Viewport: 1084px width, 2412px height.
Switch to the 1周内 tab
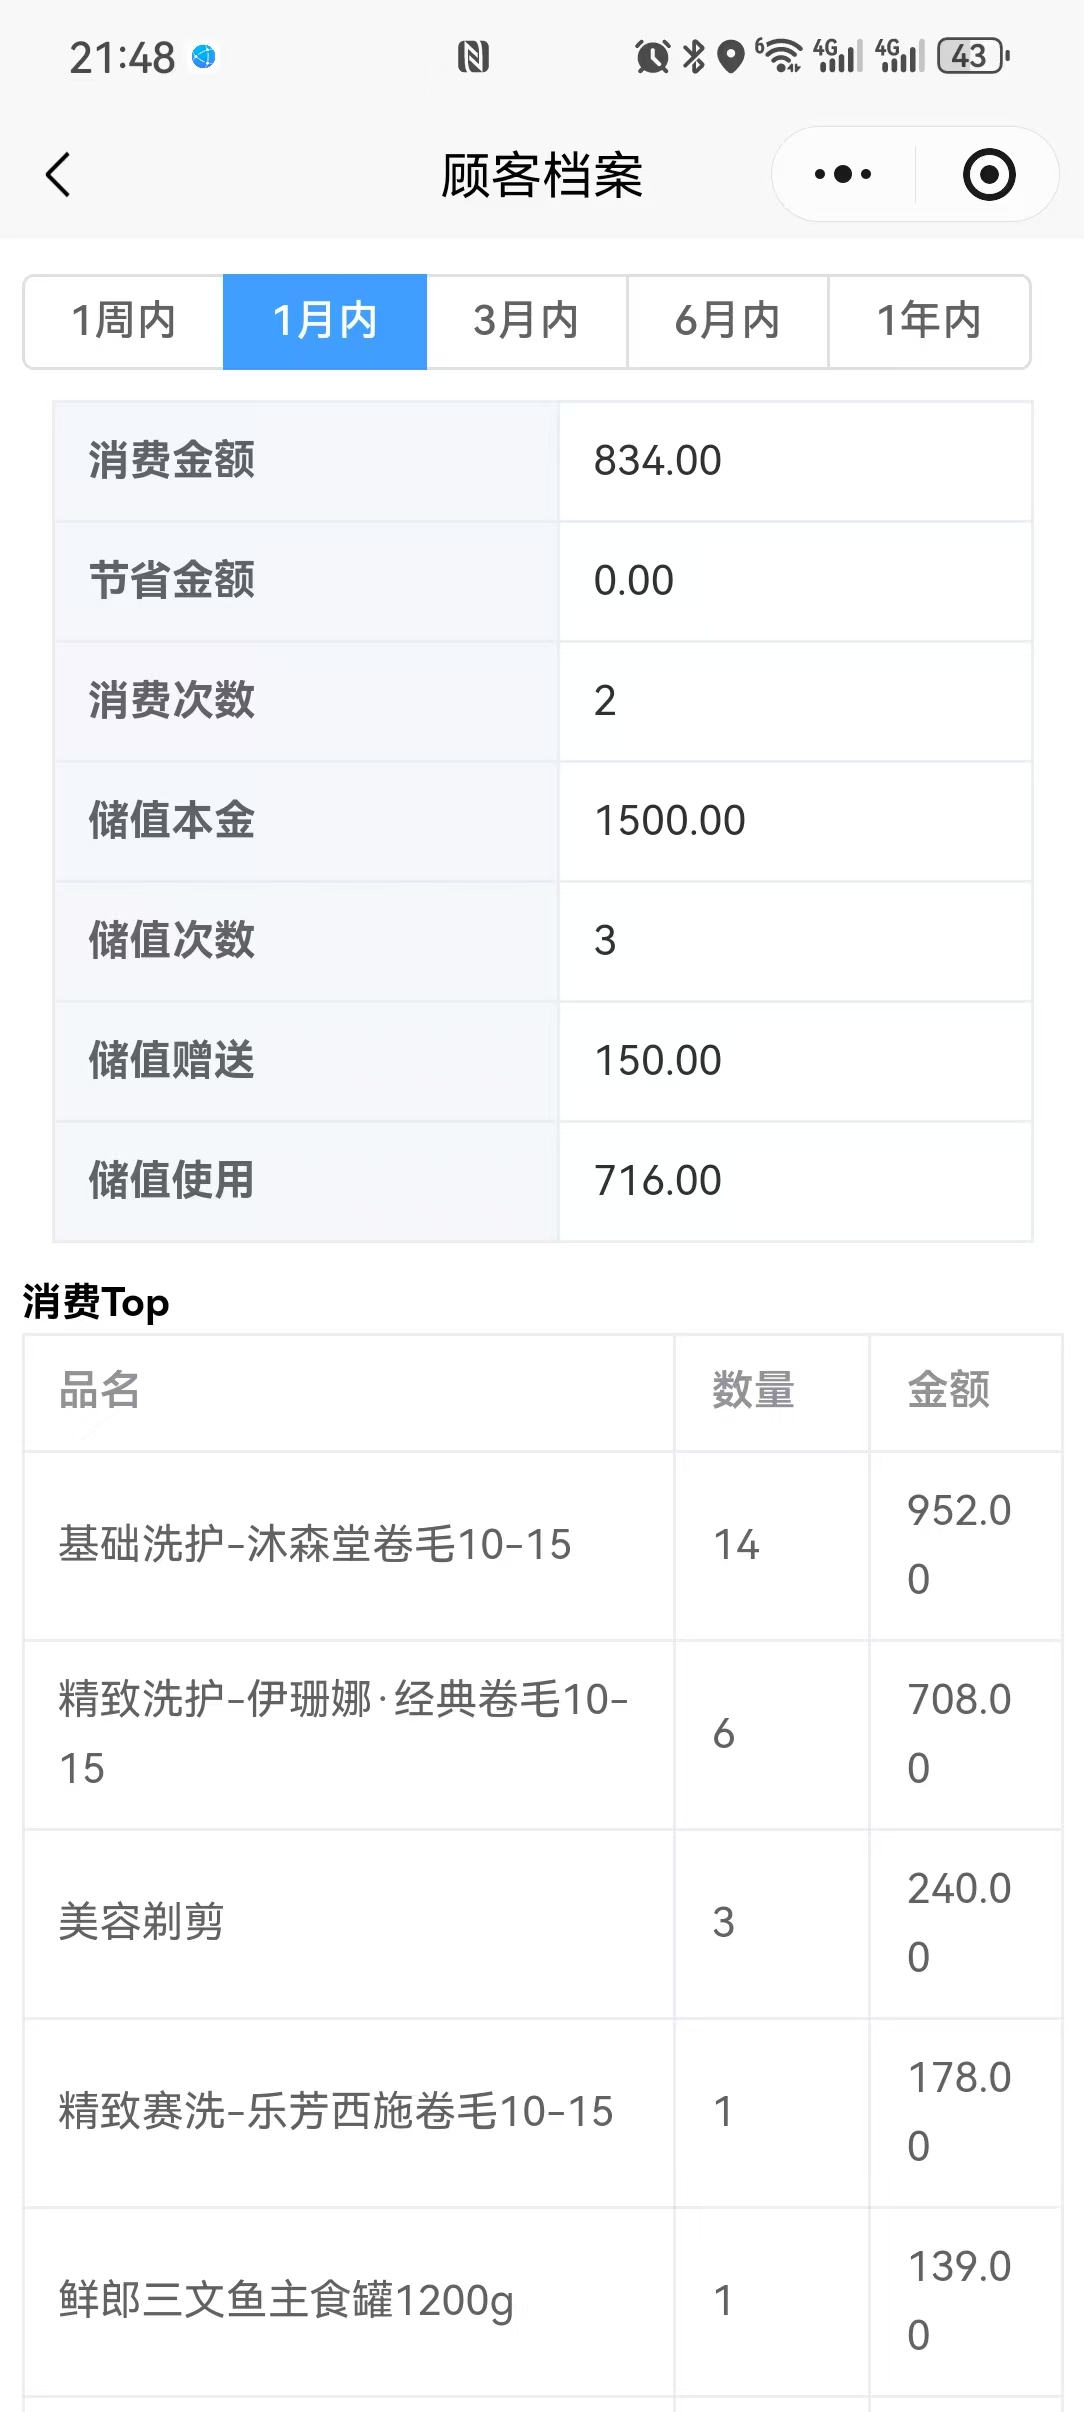124,321
